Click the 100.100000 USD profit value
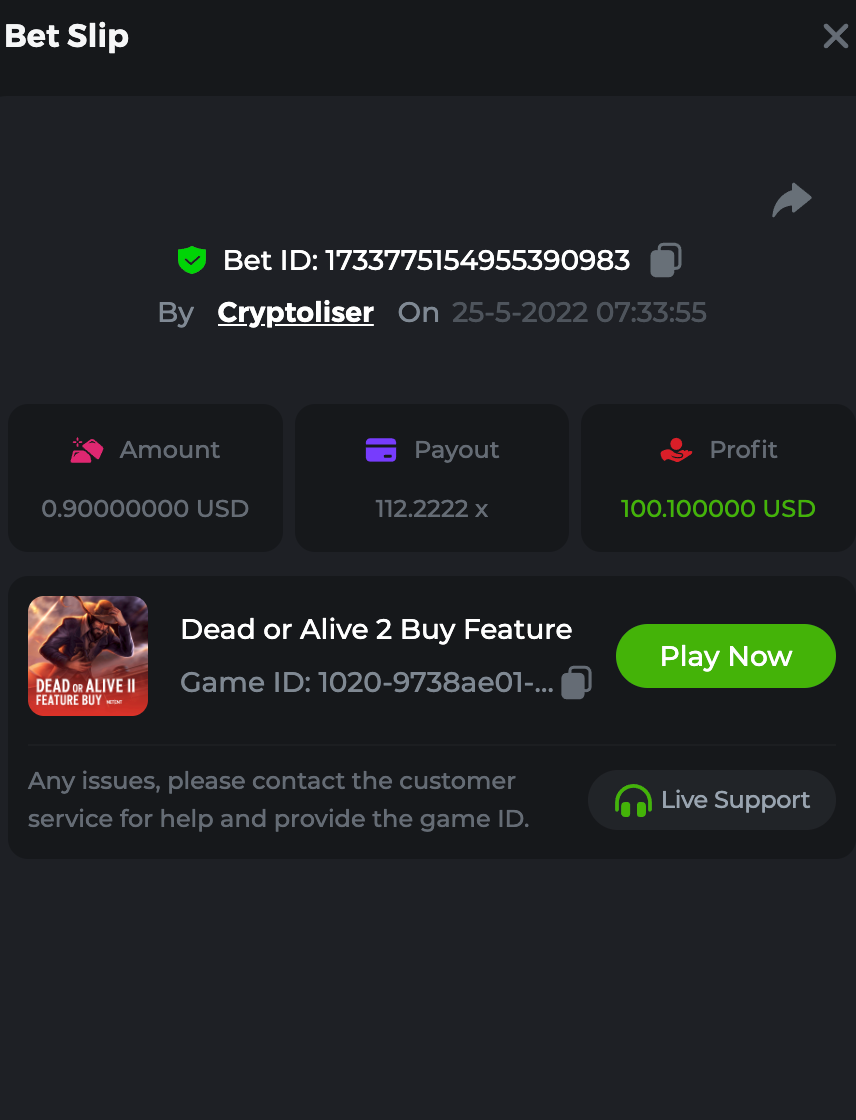Screen dimensions: 856x1120 click(718, 509)
